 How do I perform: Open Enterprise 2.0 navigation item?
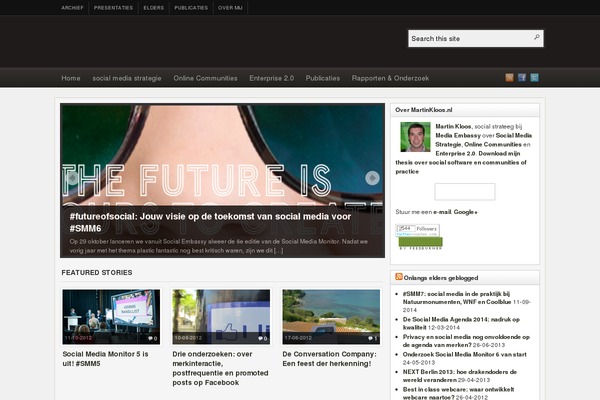pyautogui.click(x=272, y=78)
